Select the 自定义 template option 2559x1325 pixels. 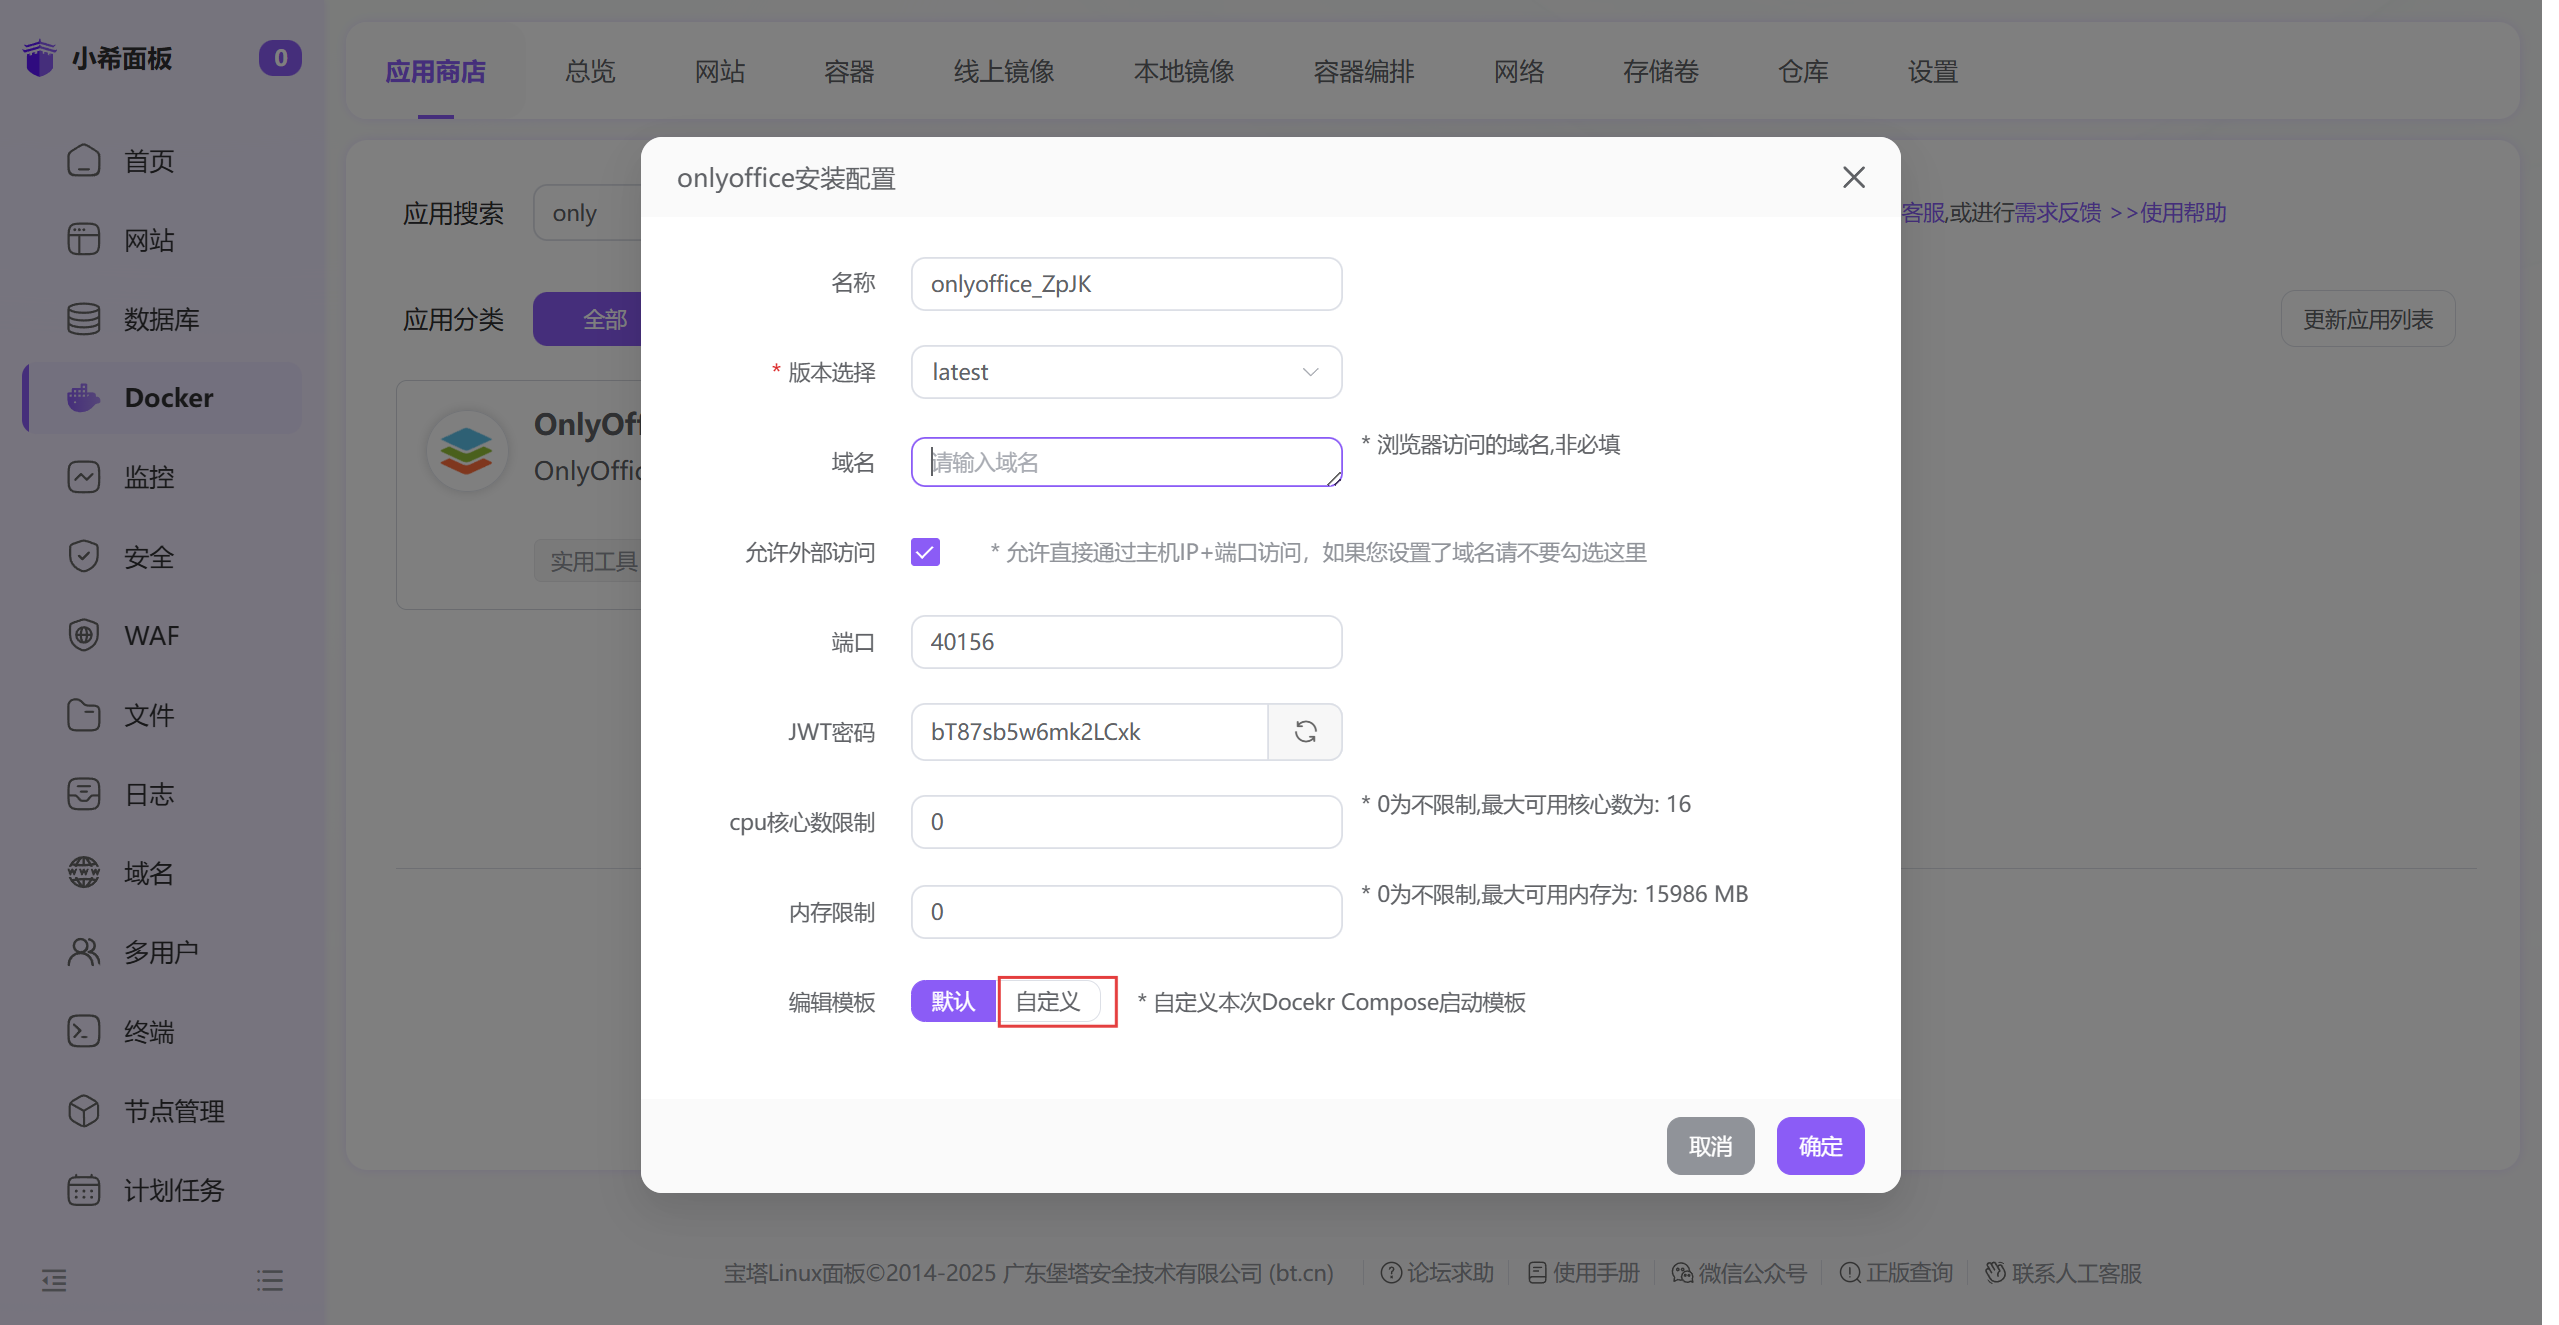pos(1049,1002)
